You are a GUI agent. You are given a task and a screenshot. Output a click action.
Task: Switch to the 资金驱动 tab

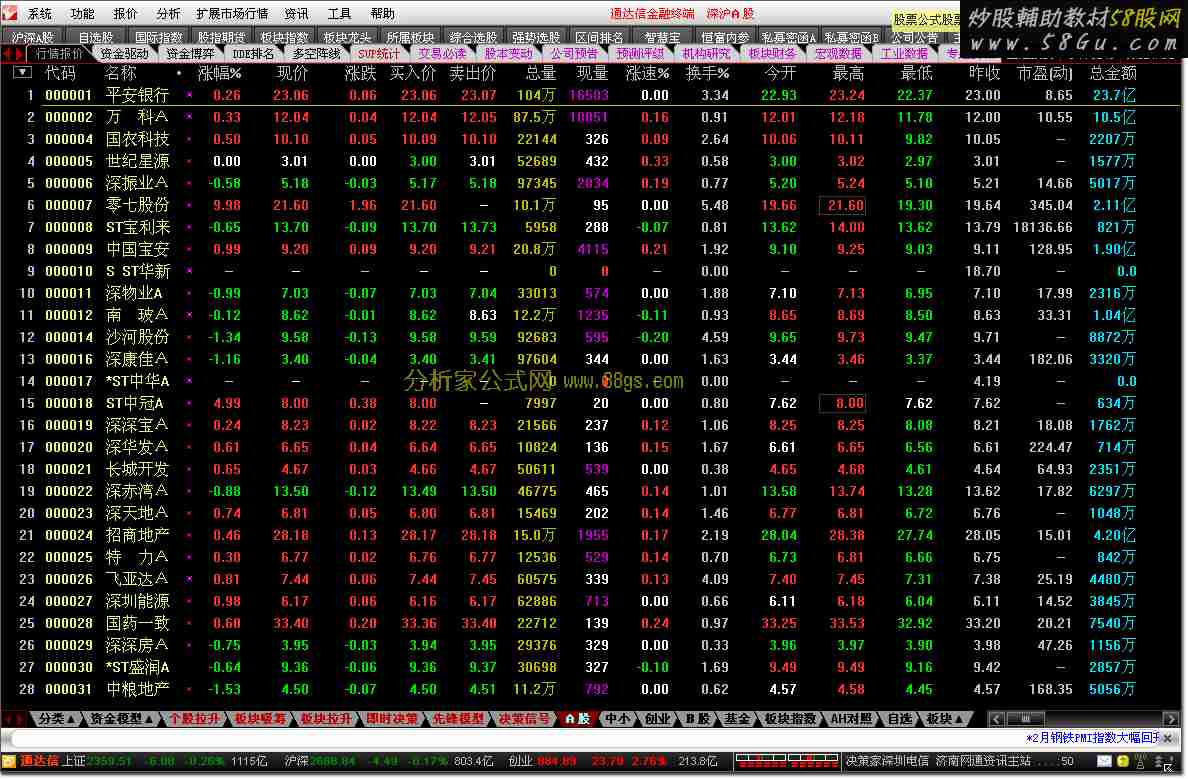pos(124,54)
